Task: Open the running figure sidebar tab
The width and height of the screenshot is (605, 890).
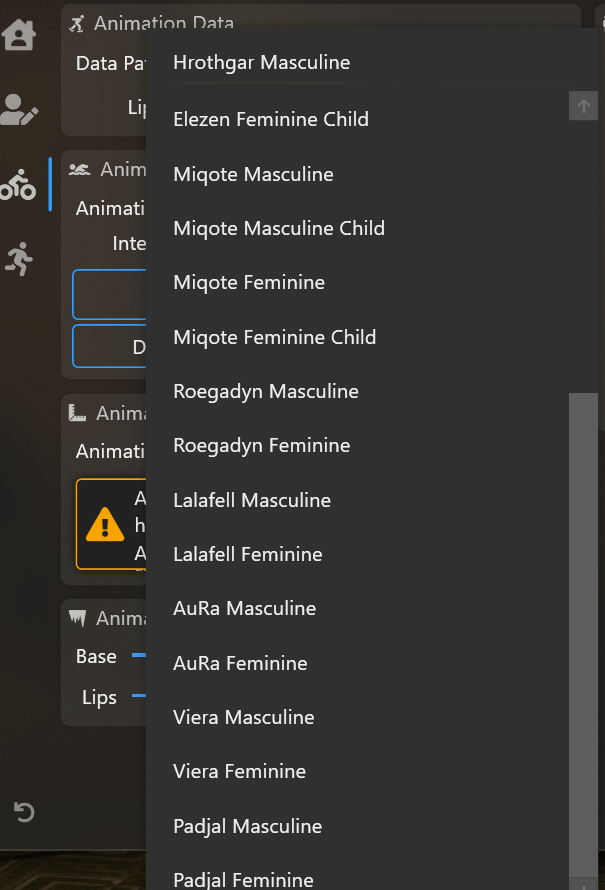Action: pos(19,259)
